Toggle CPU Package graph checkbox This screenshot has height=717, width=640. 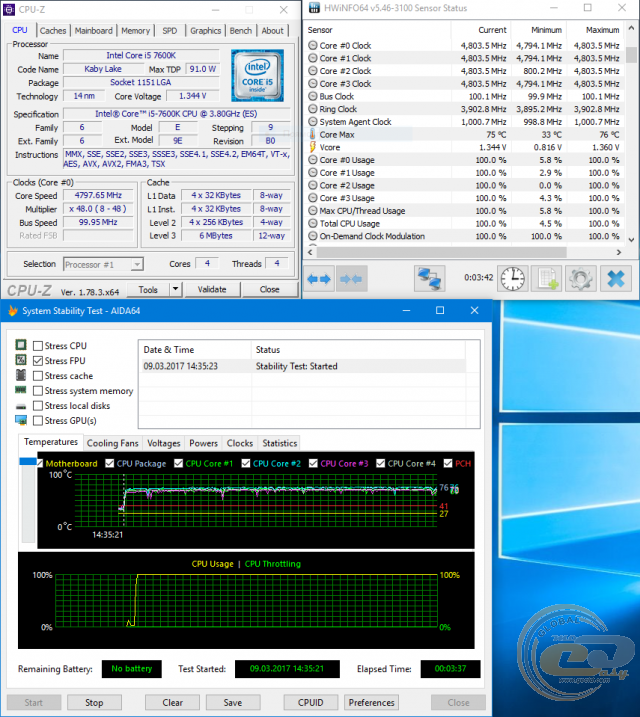pos(110,463)
